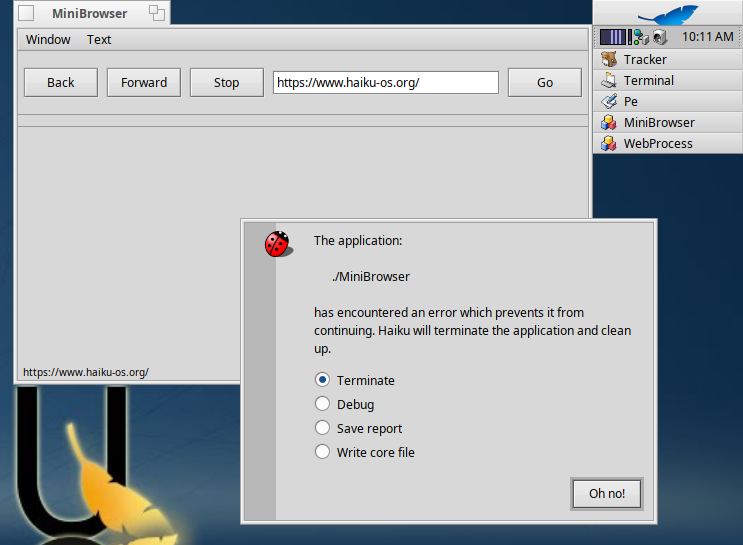The height and width of the screenshot is (545, 743).
Task: Click the WebProcess icon in Deskbar
Action: coord(609,144)
